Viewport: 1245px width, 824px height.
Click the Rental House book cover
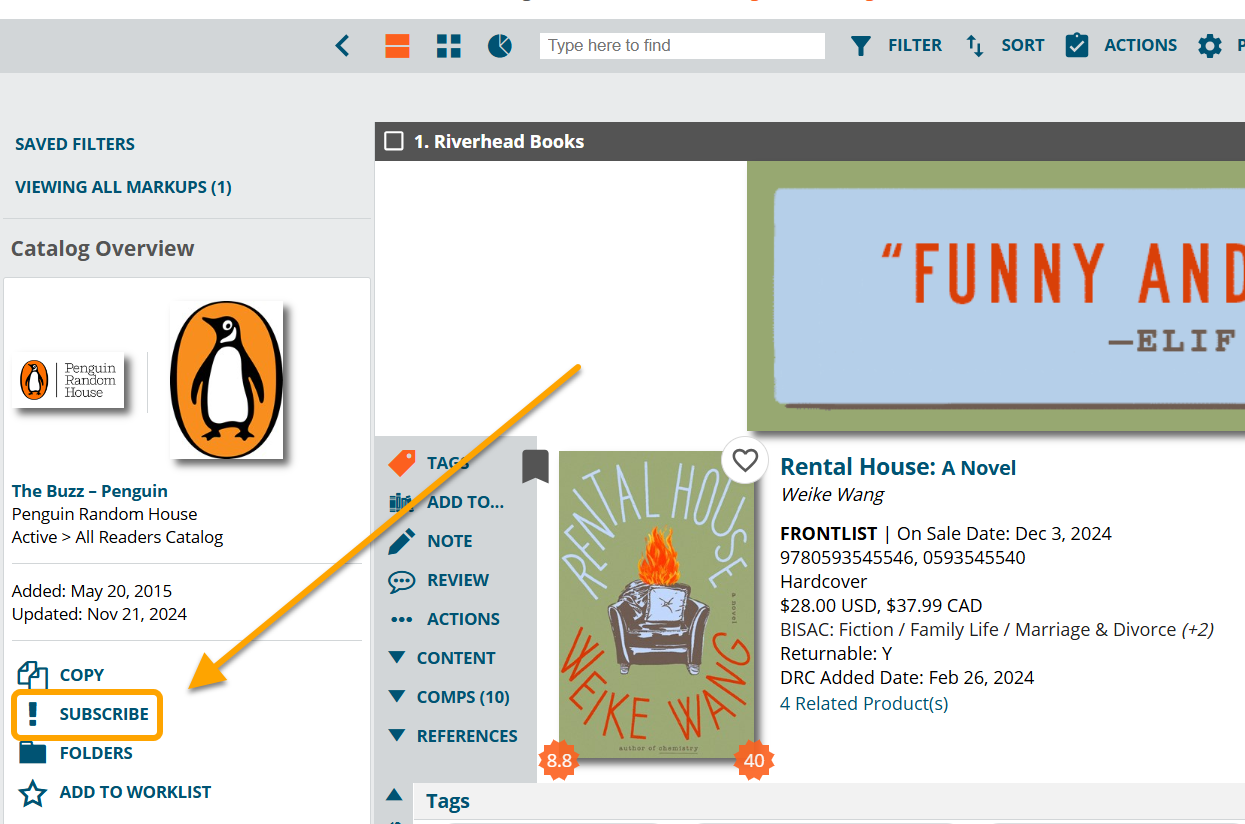656,604
